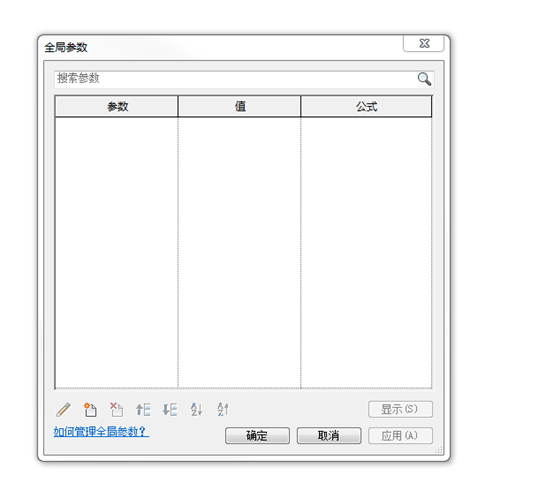Sort parameters in descending order
The width and height of the screenshot is (554, 490).
223,410
